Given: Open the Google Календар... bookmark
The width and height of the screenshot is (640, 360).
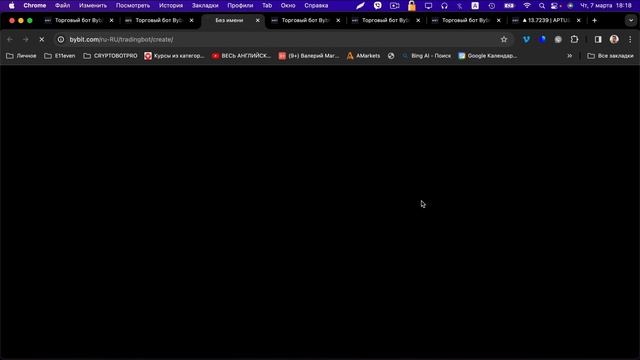Looking at the screenshot, I should pyautogui.click(x=488, y=56).
